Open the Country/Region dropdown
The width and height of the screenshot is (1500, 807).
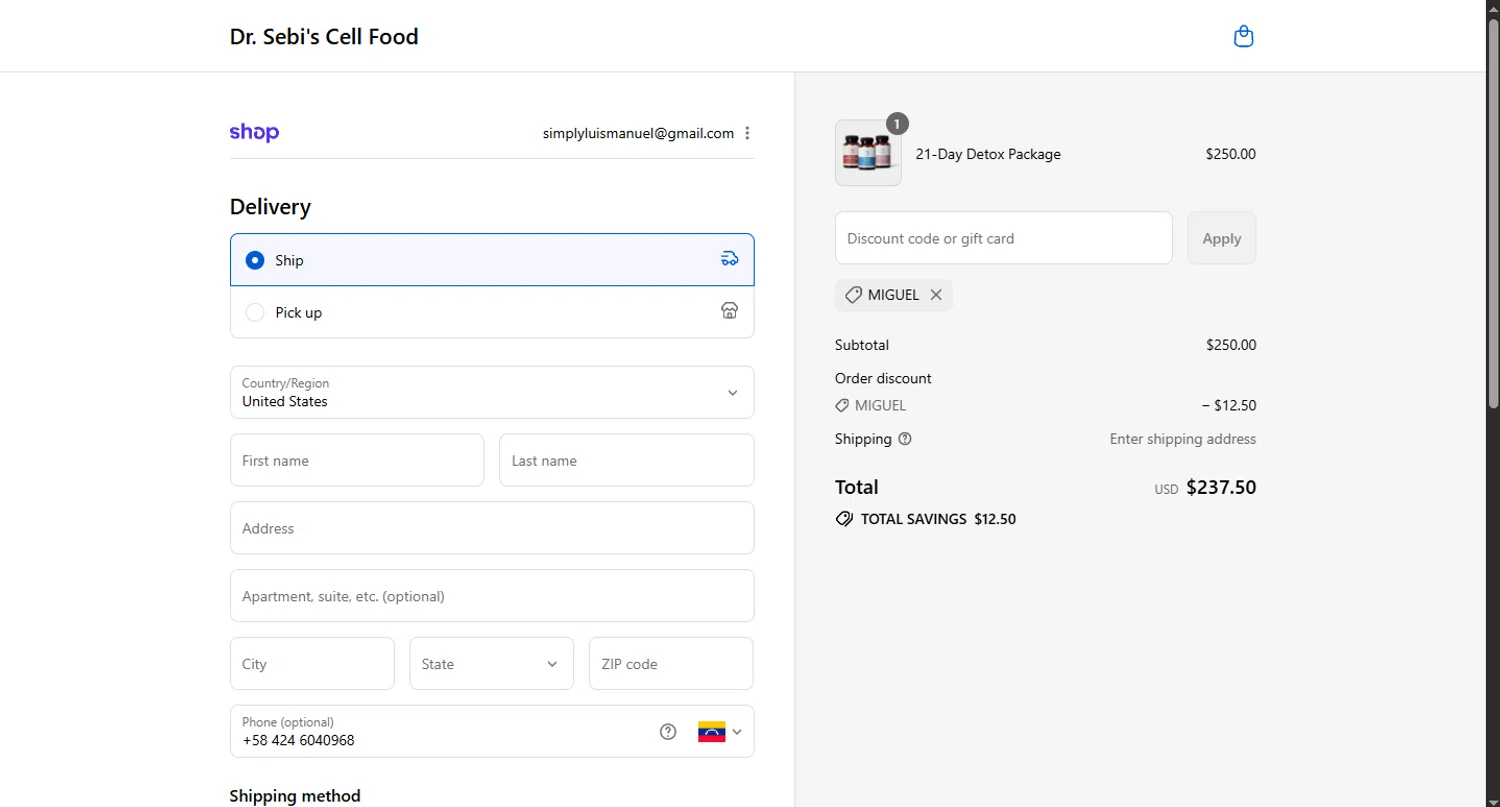point(492,392)
